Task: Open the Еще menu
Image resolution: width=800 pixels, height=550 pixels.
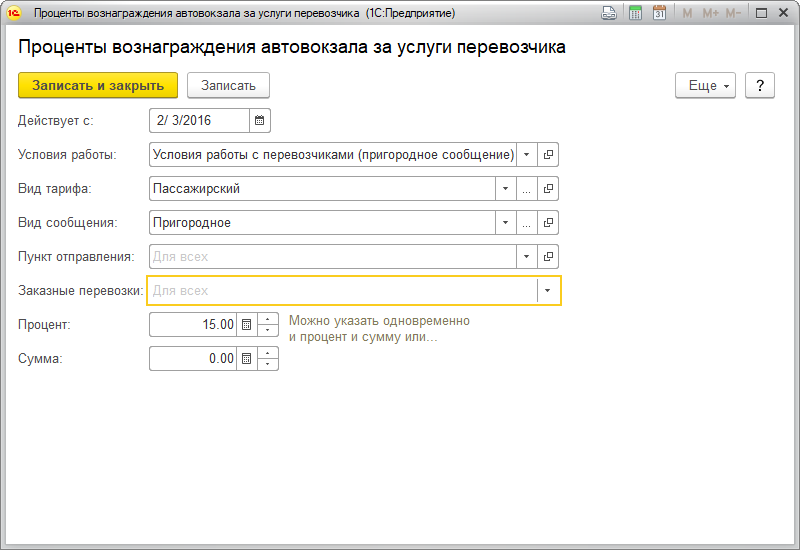Action: (x=706, y=86)
